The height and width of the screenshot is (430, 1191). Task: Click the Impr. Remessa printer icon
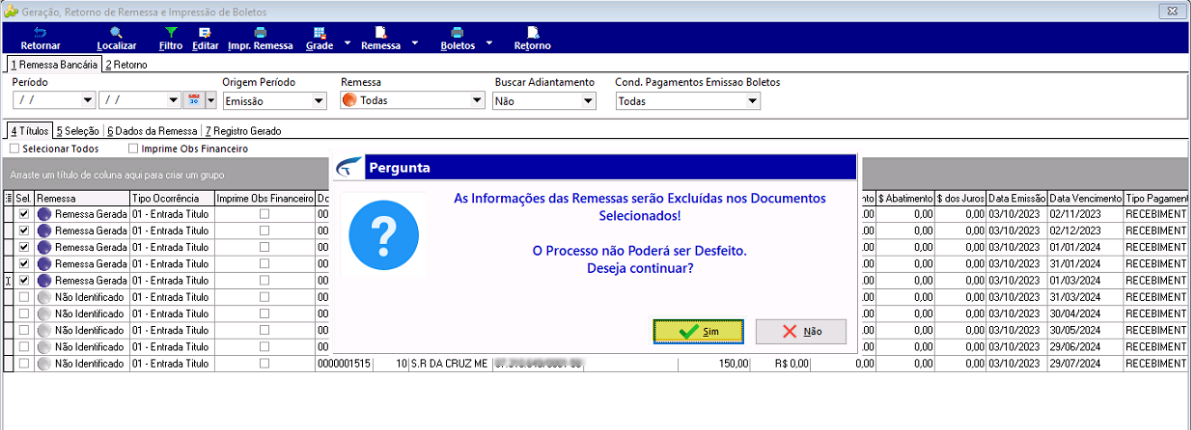[261, 33]
